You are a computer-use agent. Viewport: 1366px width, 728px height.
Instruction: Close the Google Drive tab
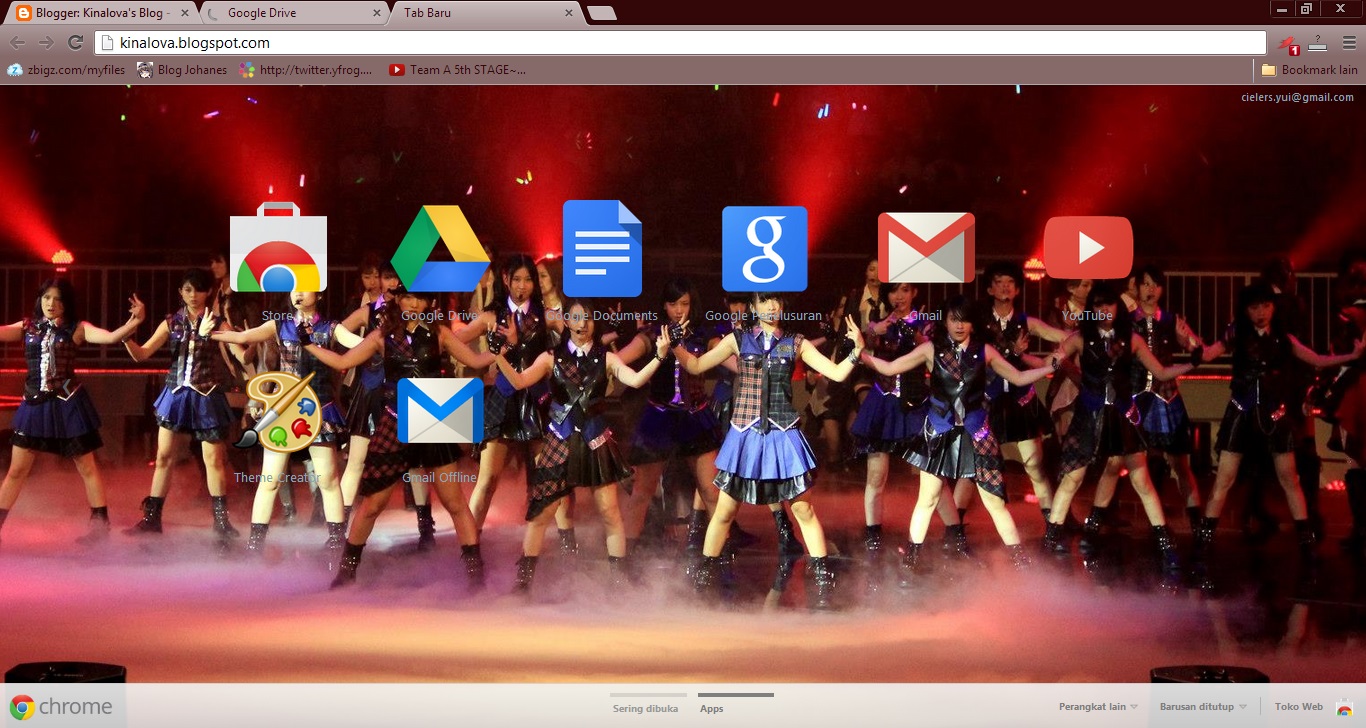[x=377, y=13]
